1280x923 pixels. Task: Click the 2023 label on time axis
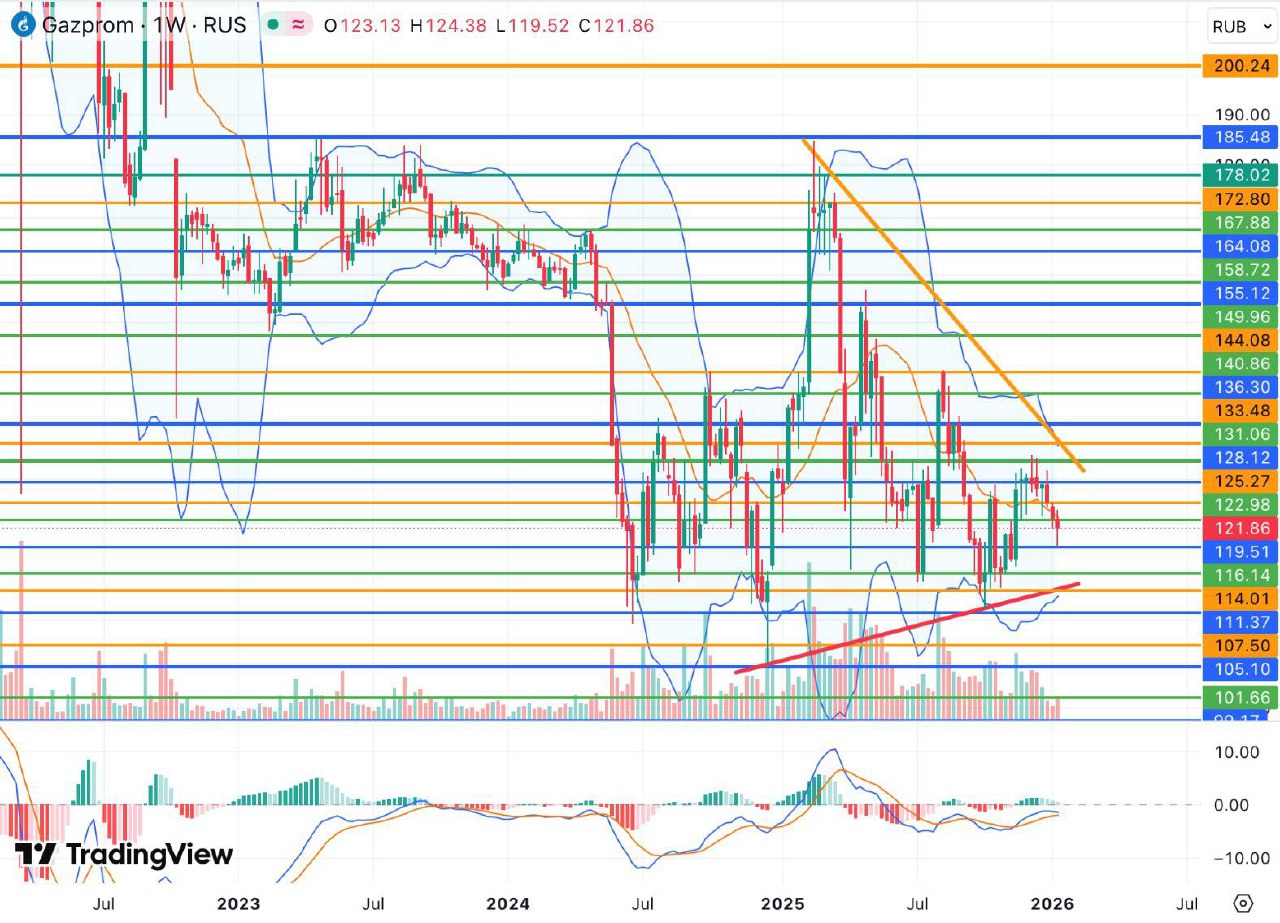point(238,904)
